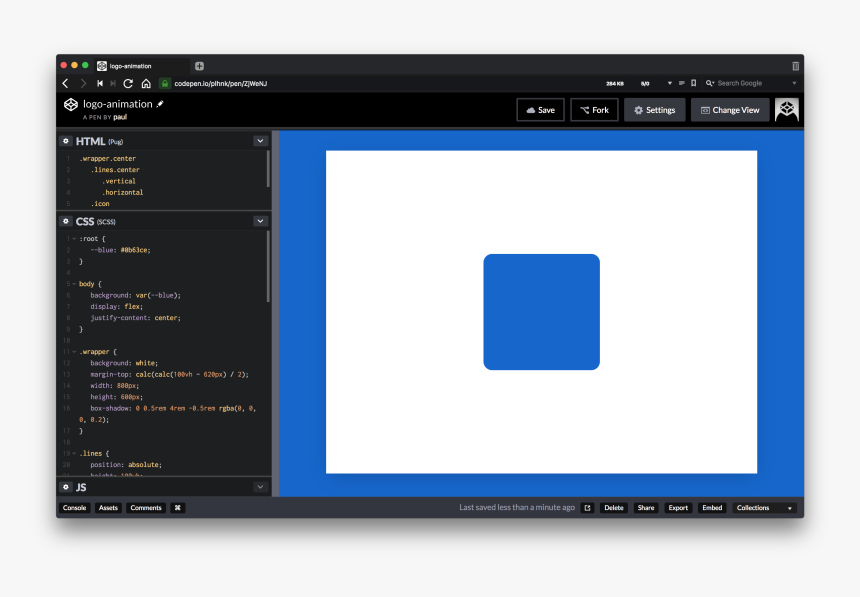Reload the page in the browser
This screenshot has height=597, width=860.
click(x=128, y=83)
